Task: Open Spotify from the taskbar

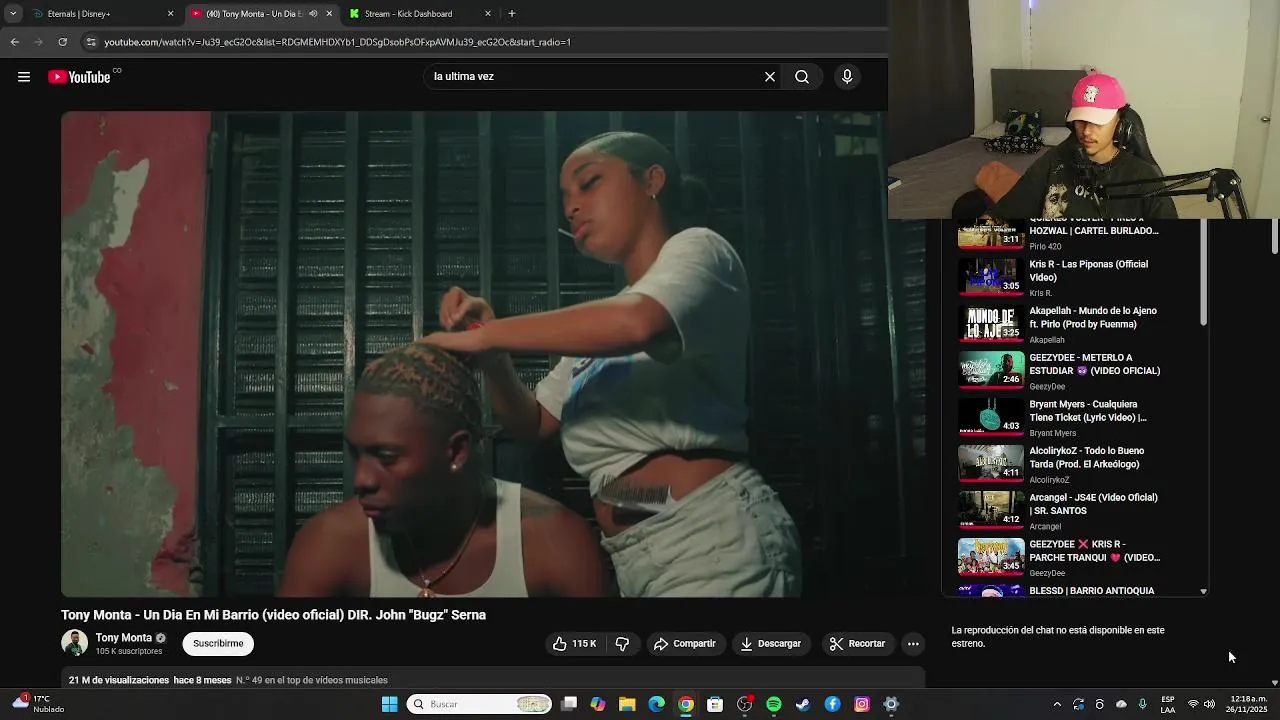Action: 774,704
